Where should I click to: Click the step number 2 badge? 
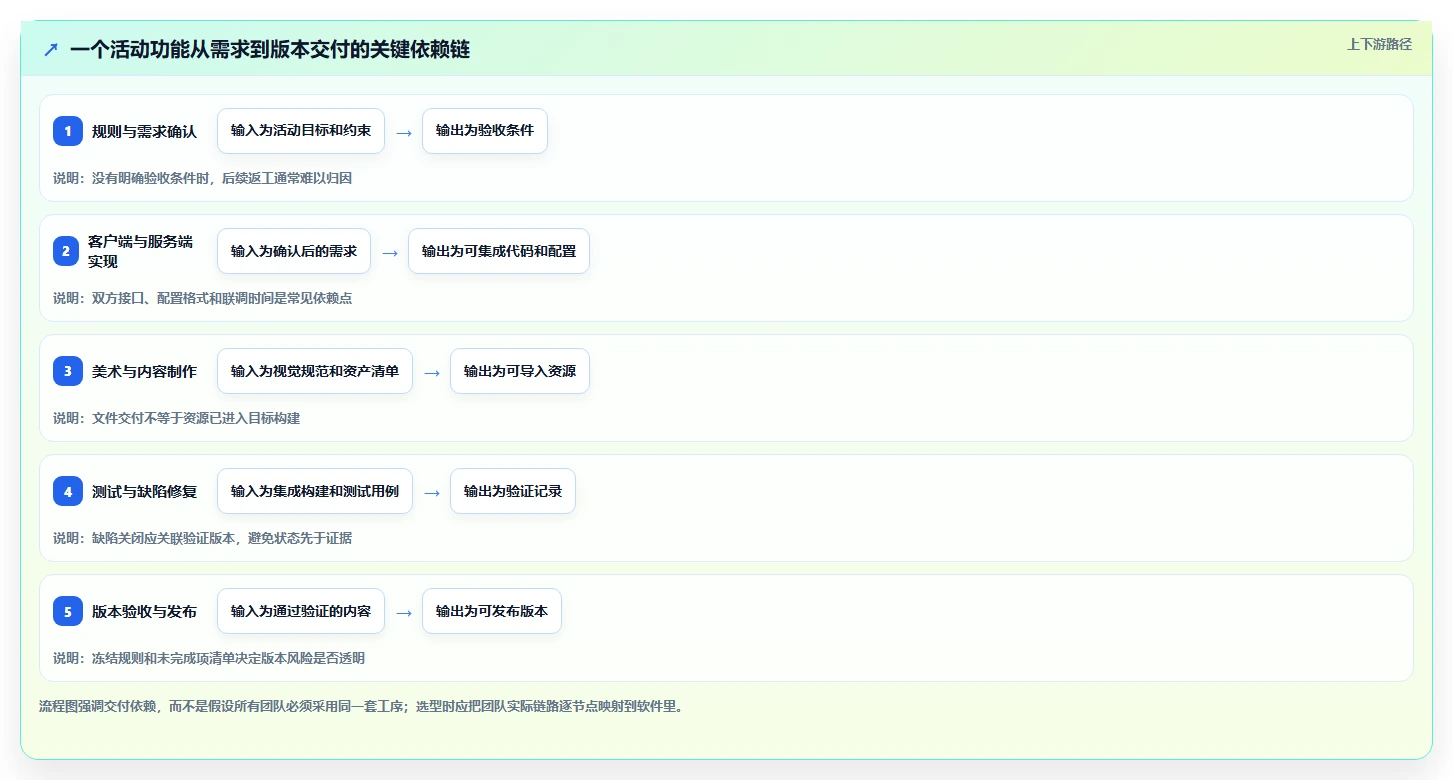point(68,251)
